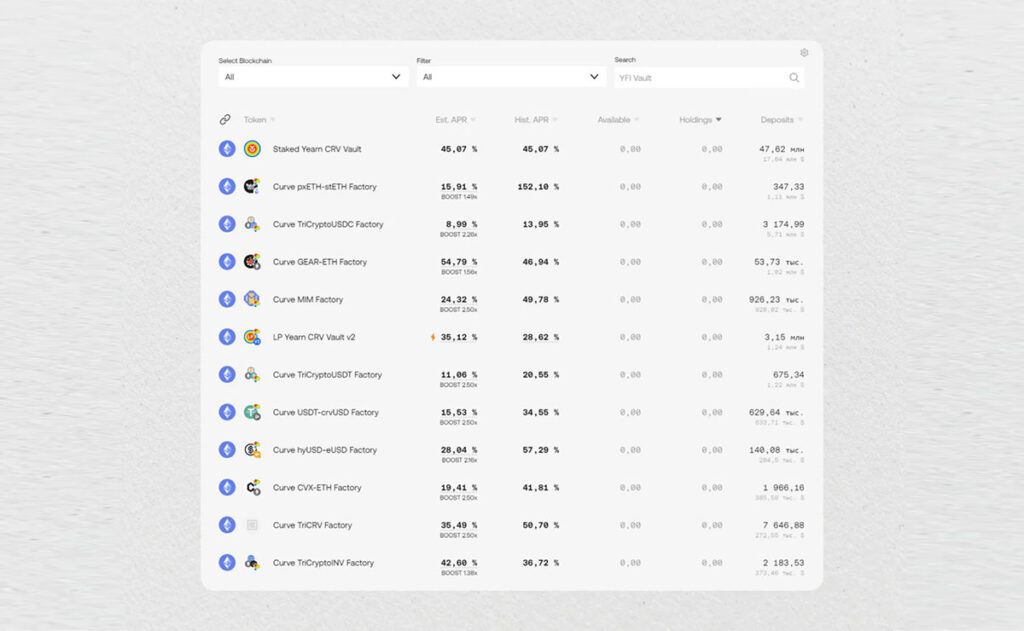
Task: Sort by Available column header
Action: click(x=618, y=120)
